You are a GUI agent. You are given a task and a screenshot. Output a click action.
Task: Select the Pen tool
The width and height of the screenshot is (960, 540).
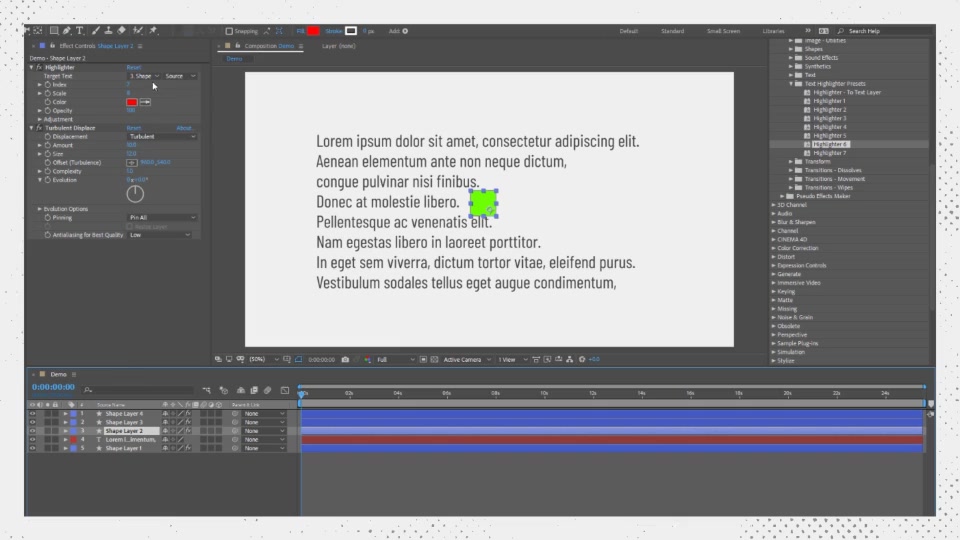67,31
